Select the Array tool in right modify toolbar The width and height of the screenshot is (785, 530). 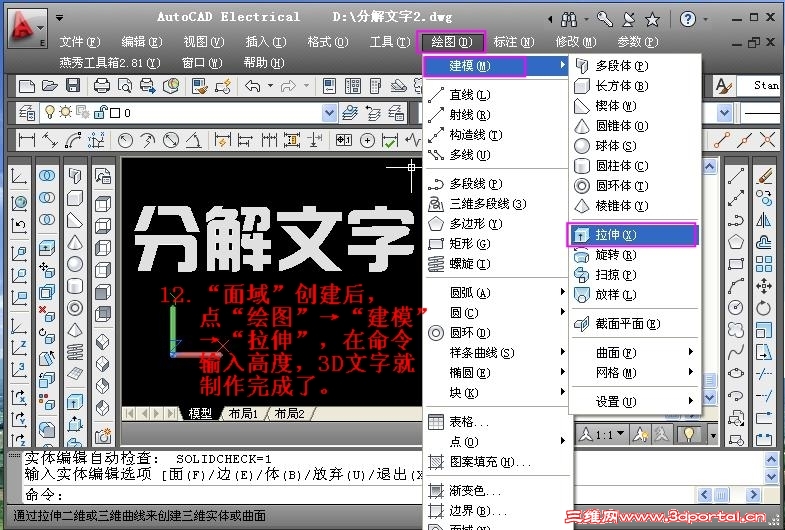pyautogui.click(x=763, y=264)
